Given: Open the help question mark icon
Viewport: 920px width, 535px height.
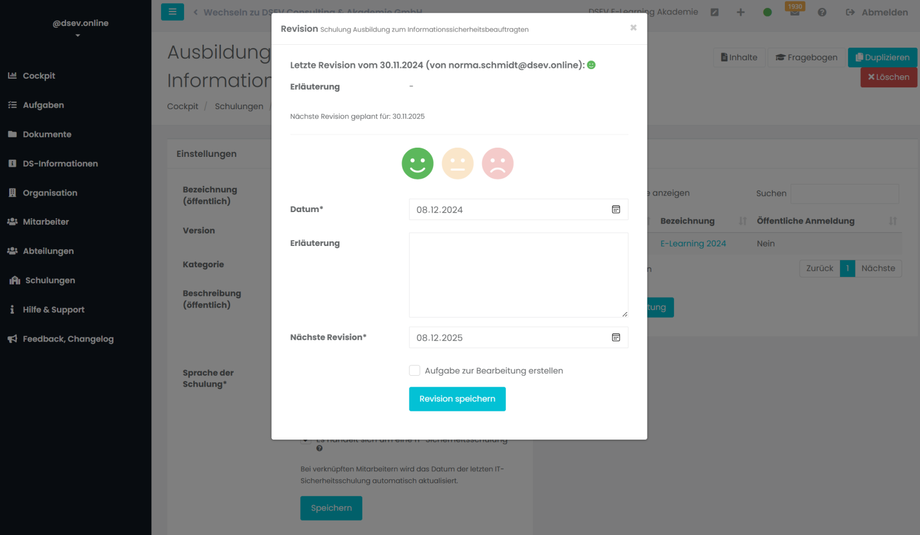Looking at the screenshot, I should point(822,13).
